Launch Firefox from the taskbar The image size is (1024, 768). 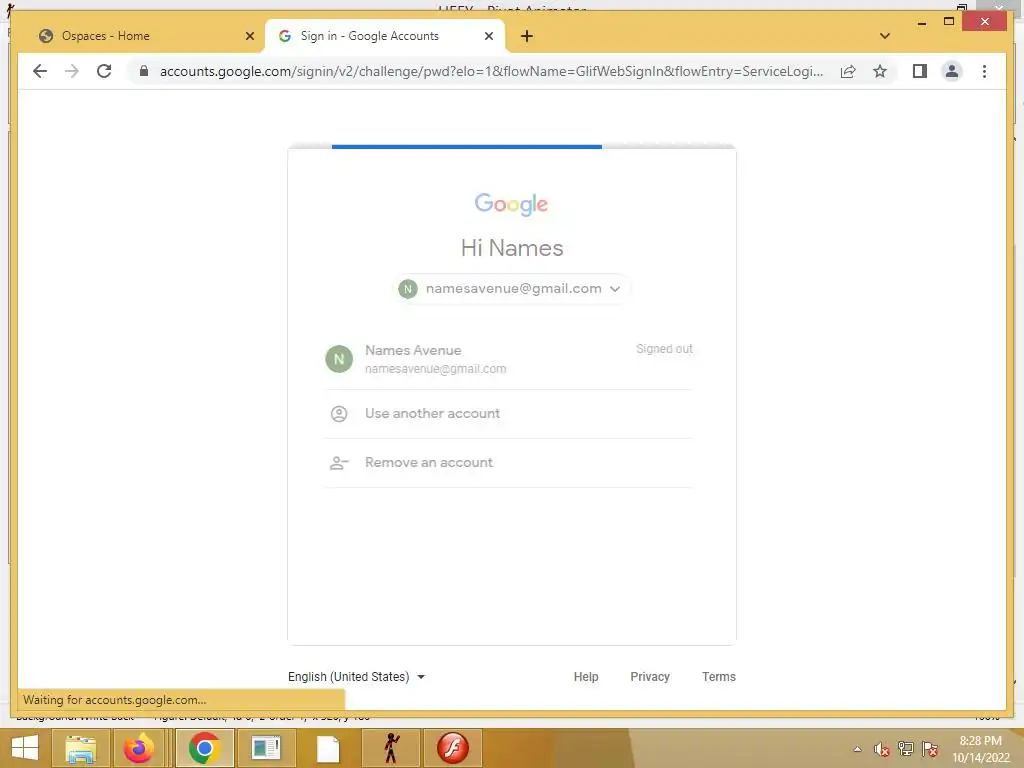pos(138,748)
